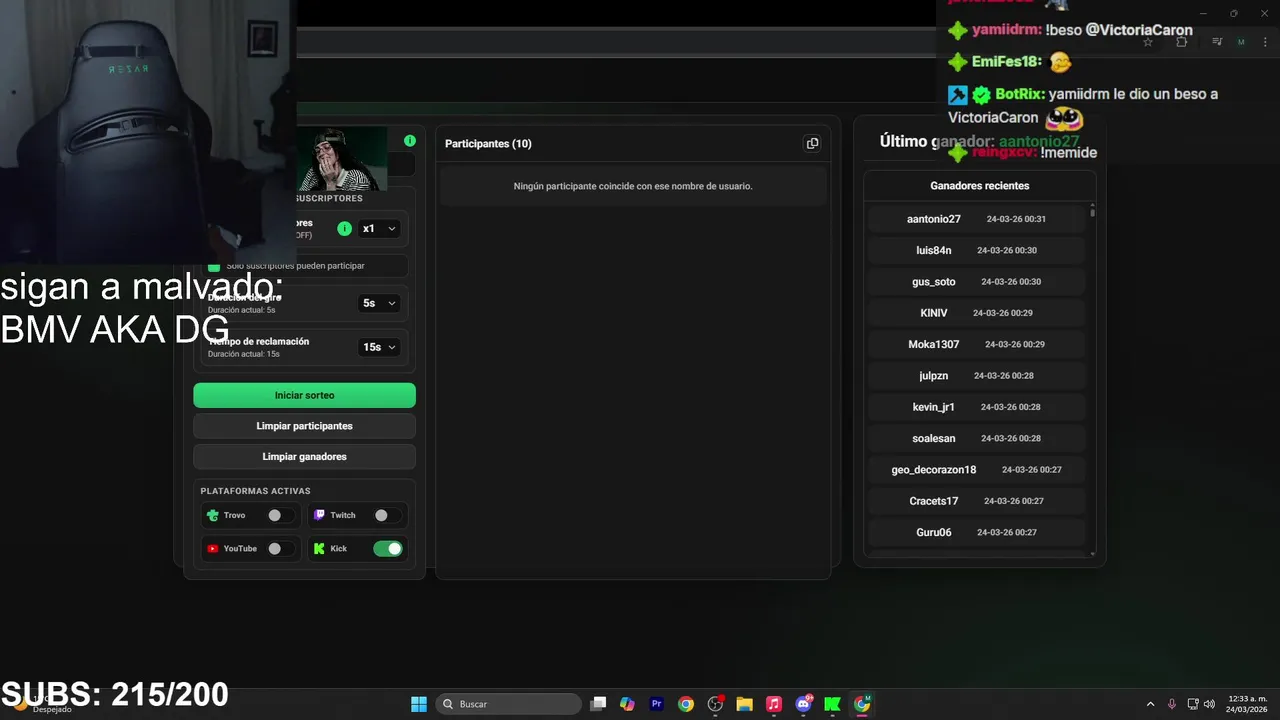Click the date and time in the taskbar
Screen dimensions: 1280x720
[x=1247, y=704]
